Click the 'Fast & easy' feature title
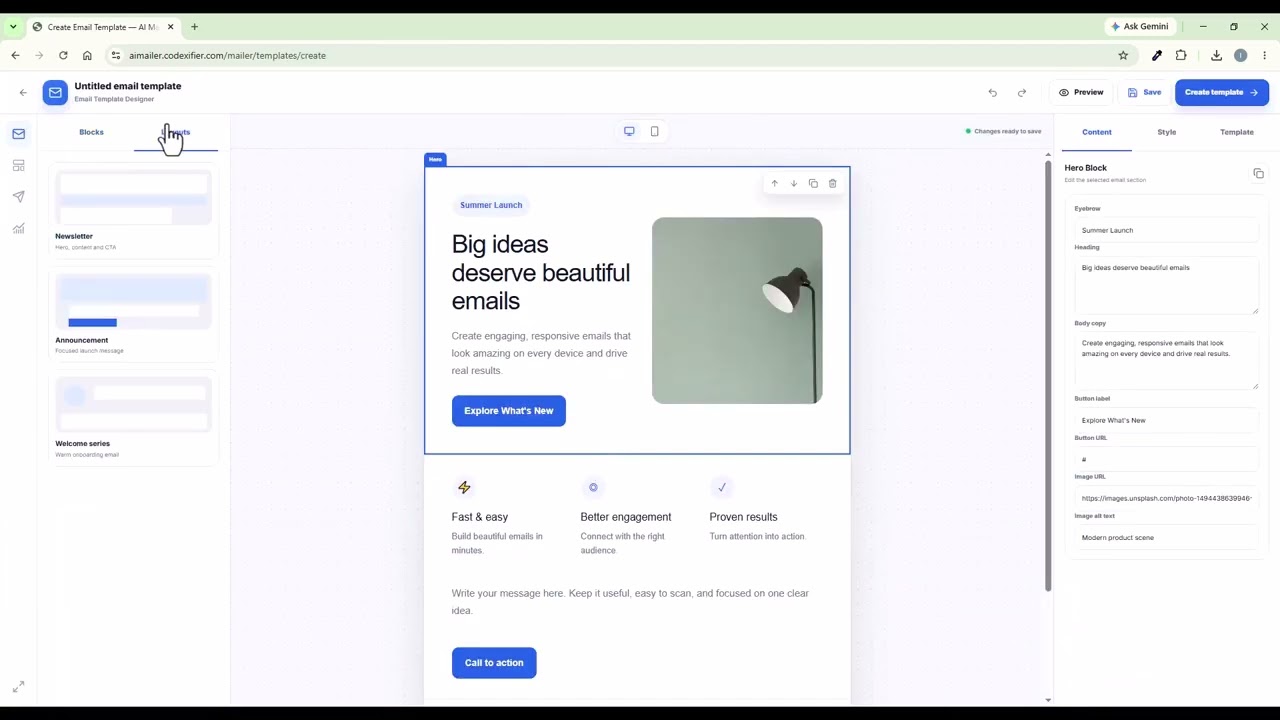 pyautogui.click(x=480, y=517)
